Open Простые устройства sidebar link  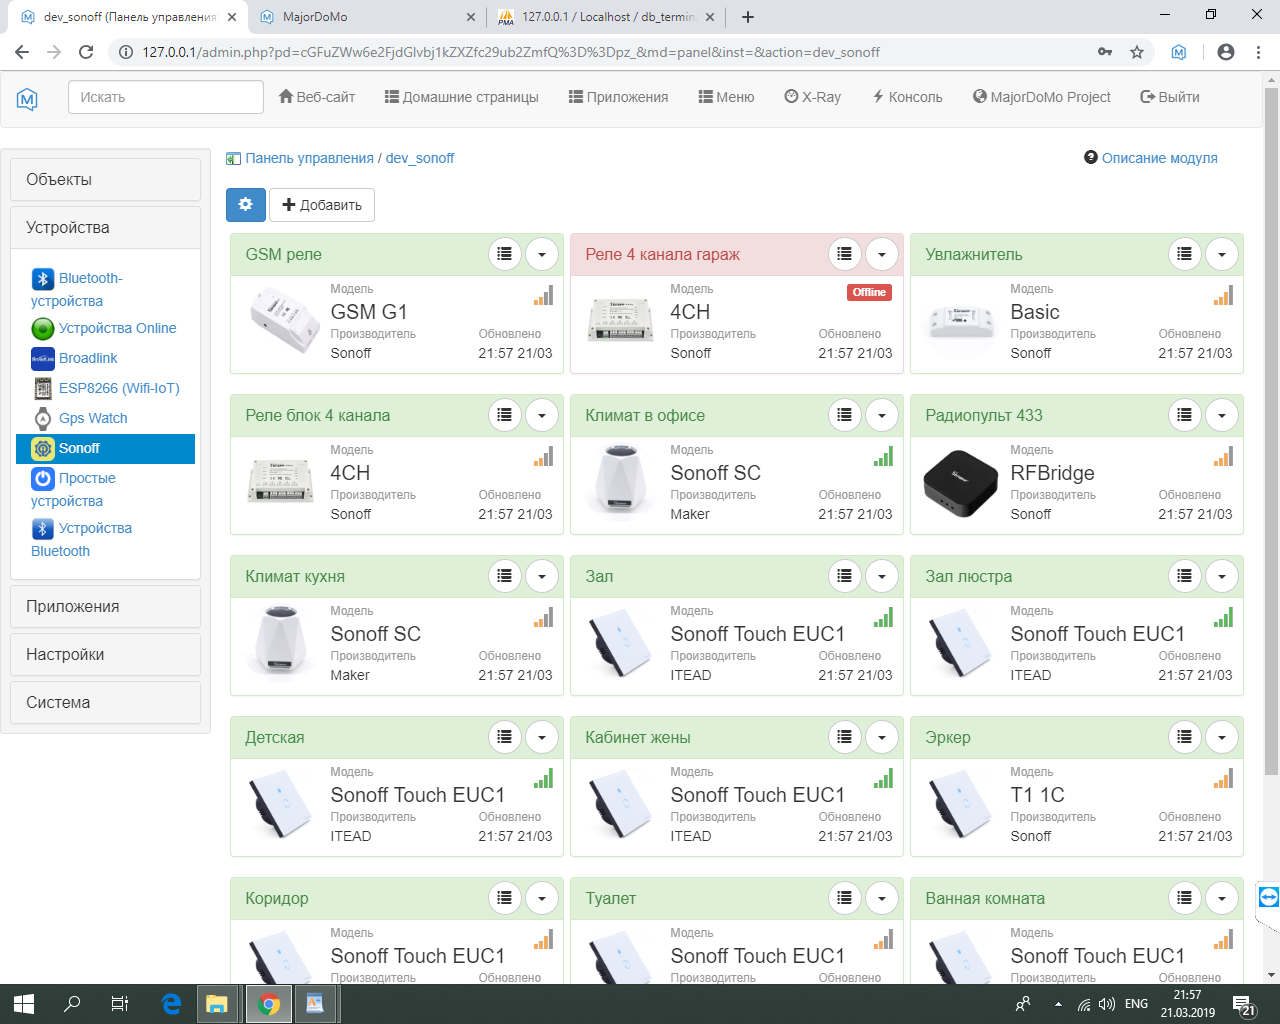click(x=74, y=489)
